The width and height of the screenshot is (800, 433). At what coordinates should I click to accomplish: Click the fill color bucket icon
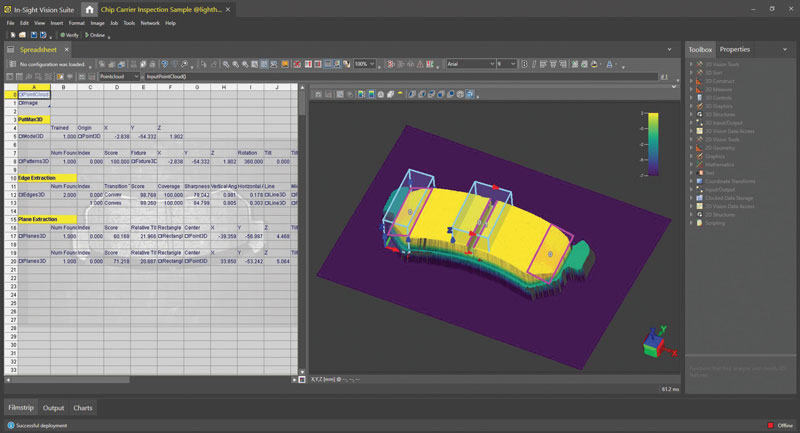pyautogui.click(x=594, y=64)
